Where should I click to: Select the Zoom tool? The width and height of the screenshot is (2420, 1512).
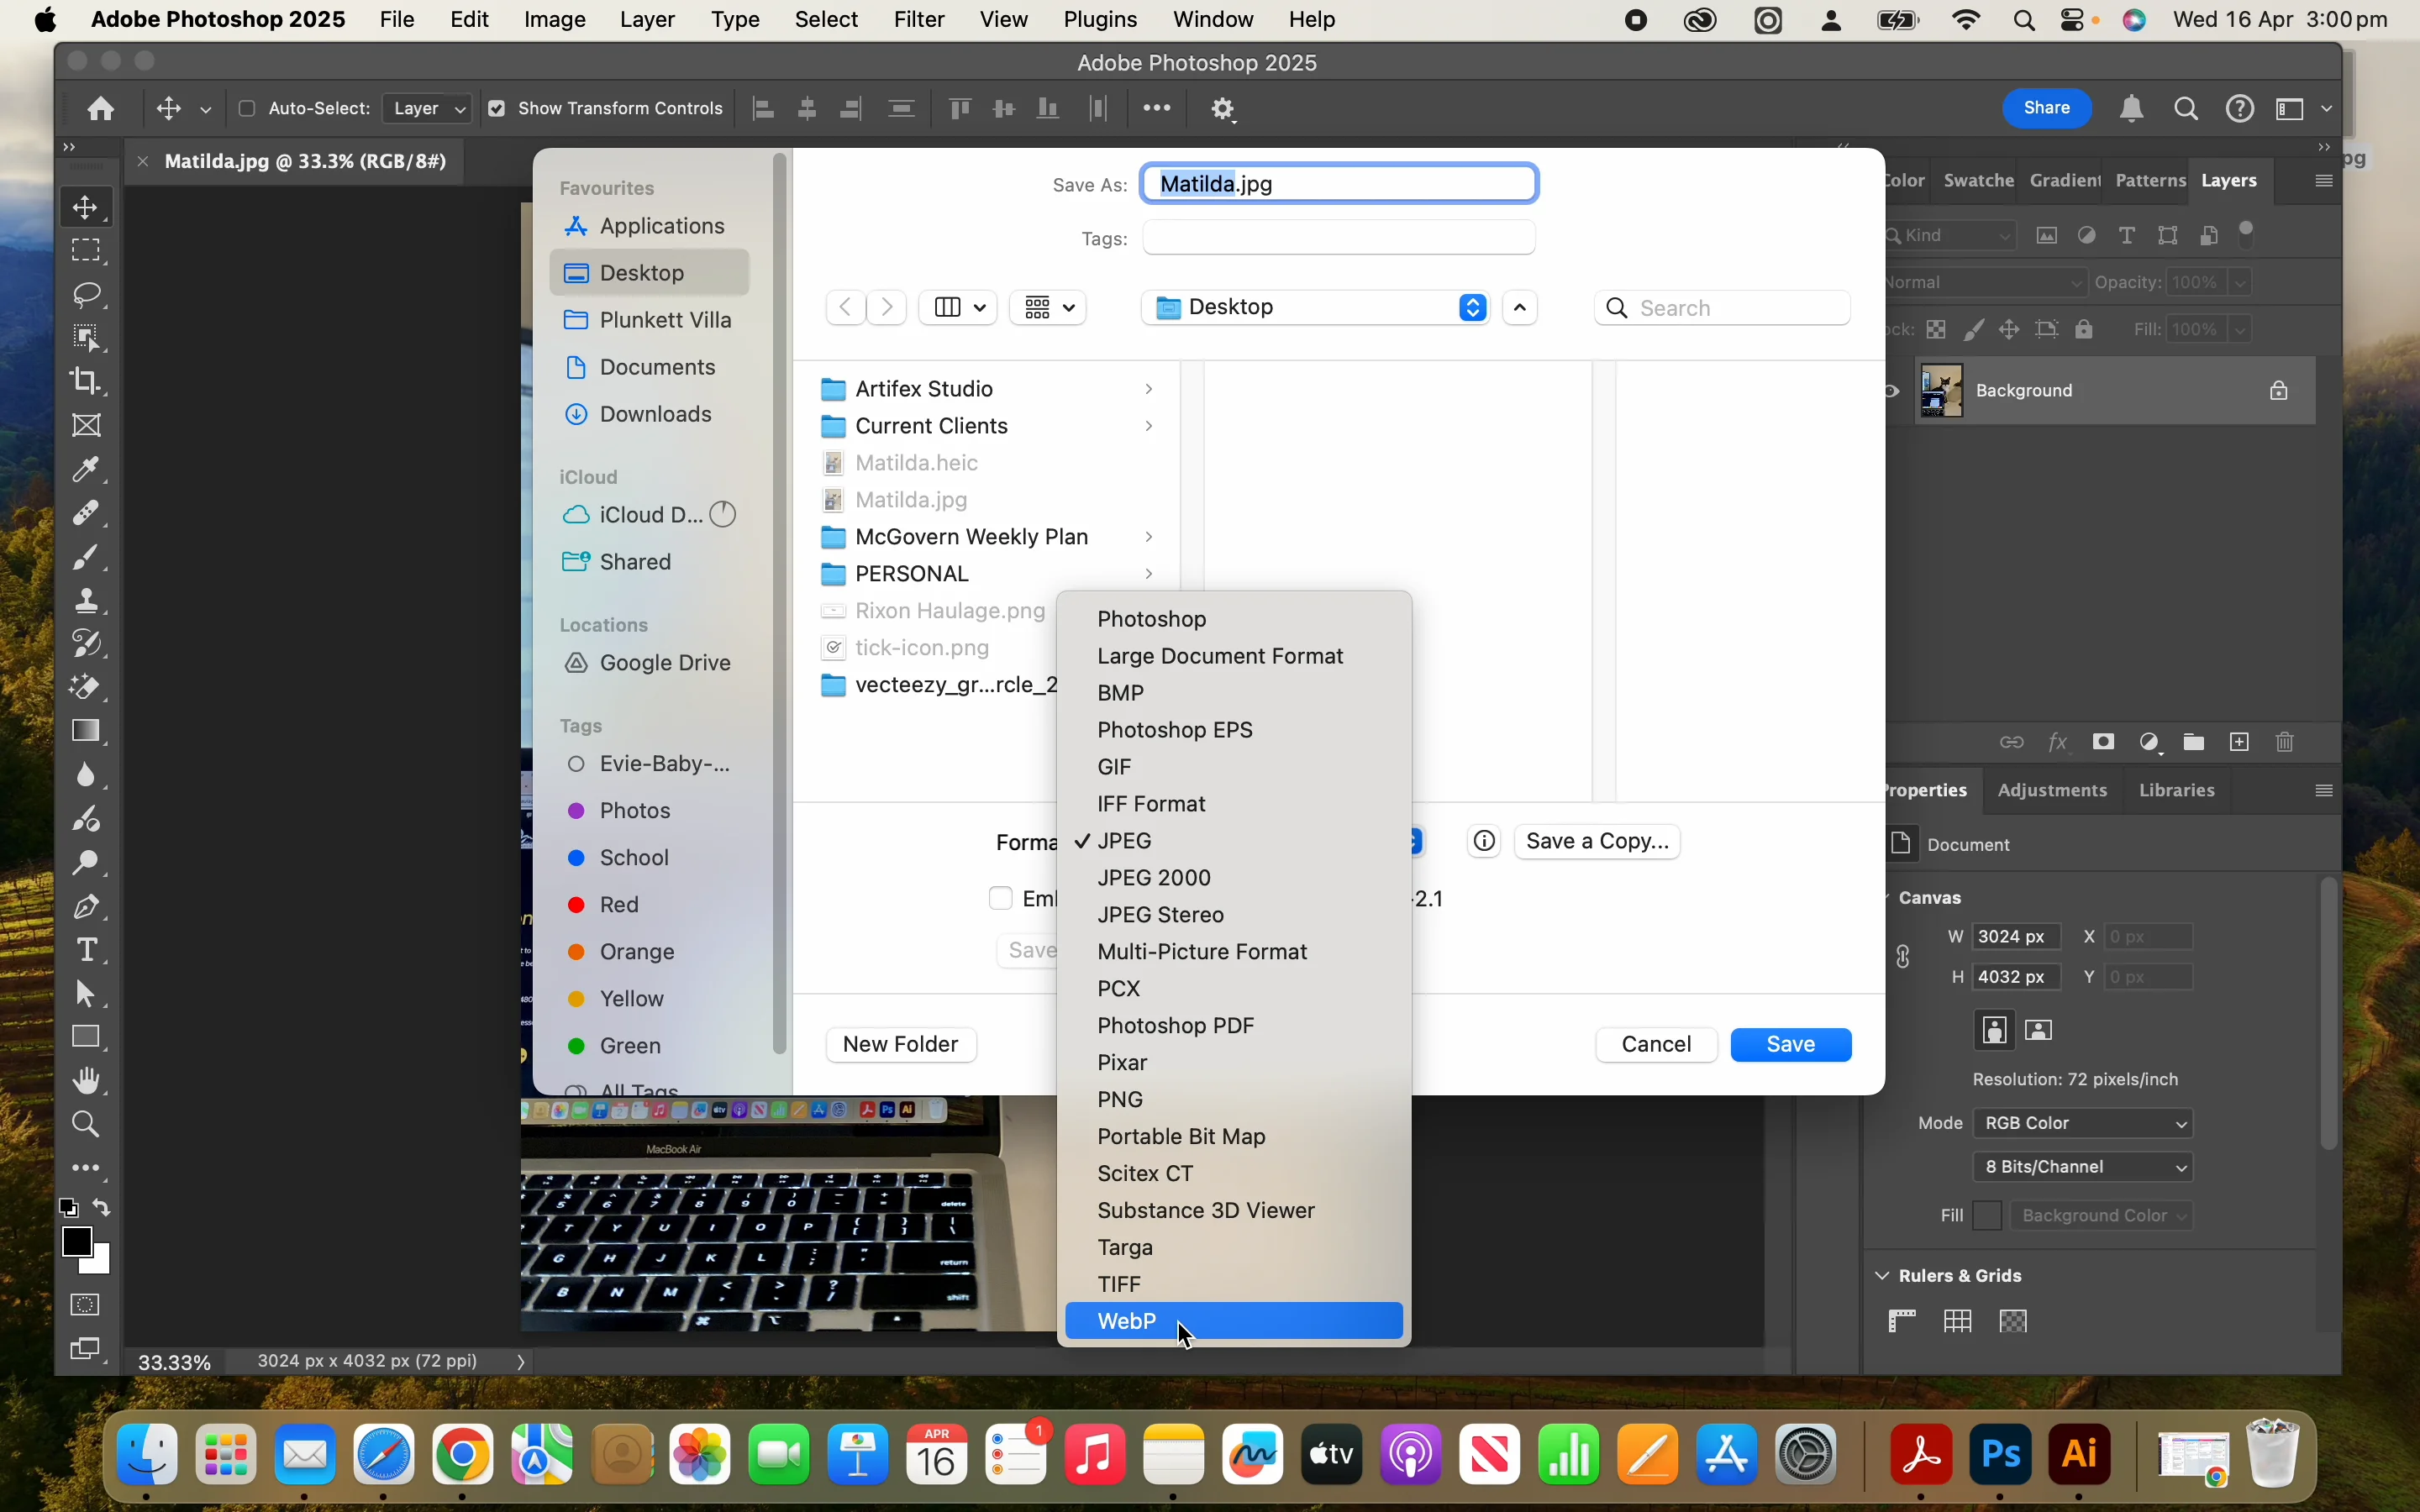click(86, 1125)
